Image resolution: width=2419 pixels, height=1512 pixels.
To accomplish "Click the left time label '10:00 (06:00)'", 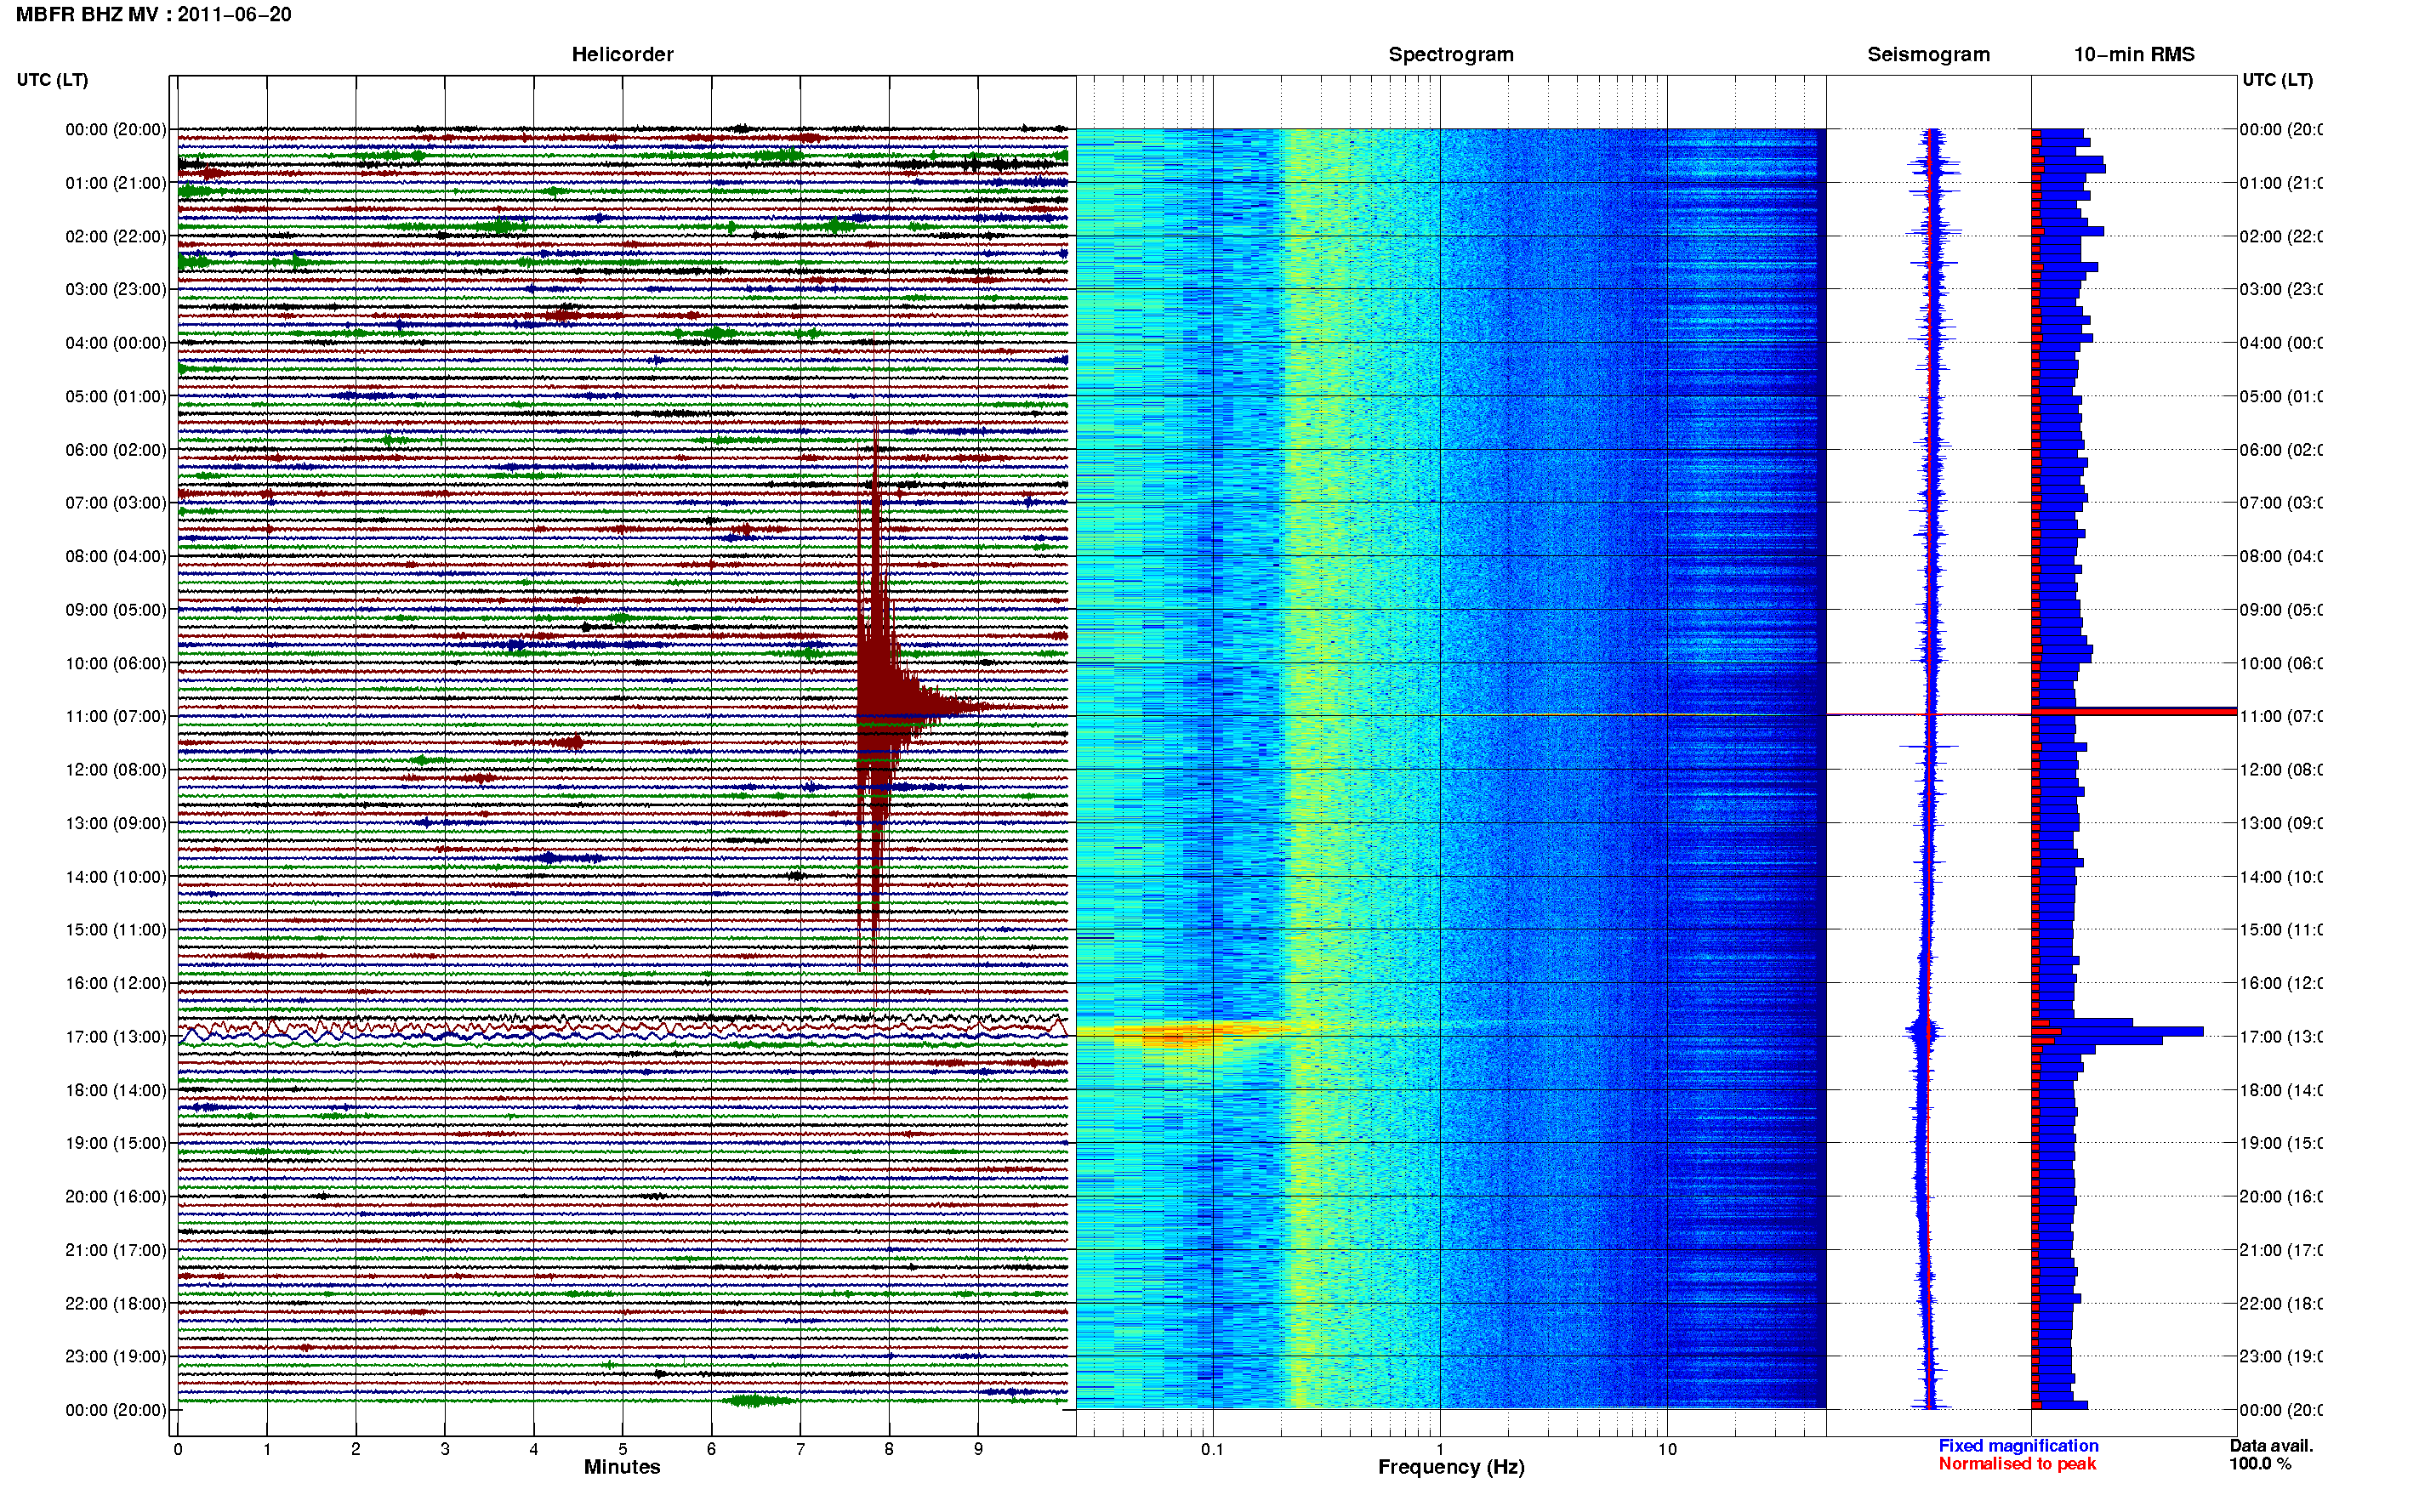I will [x=116, y=663].
